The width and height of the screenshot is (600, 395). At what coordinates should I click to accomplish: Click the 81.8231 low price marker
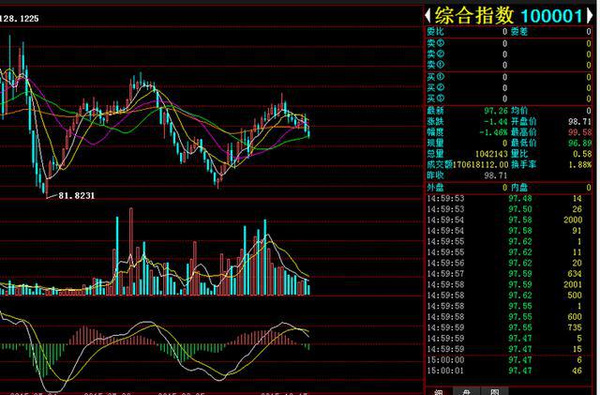click(x=76, y=196)
